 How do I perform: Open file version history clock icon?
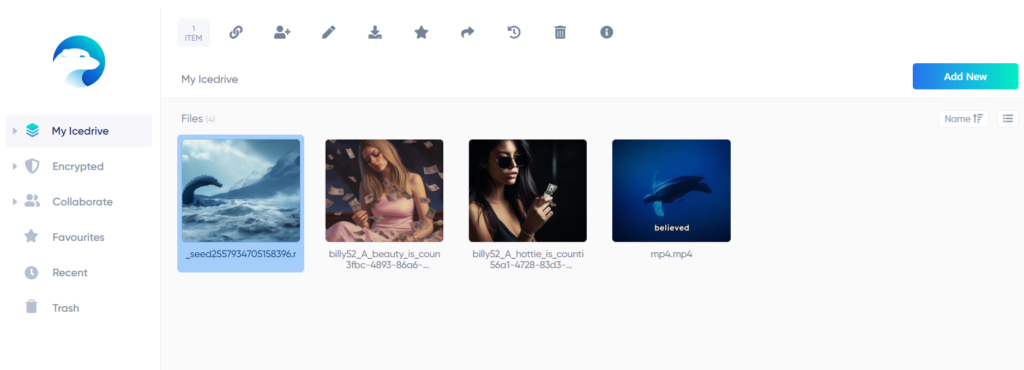[514, 32]
